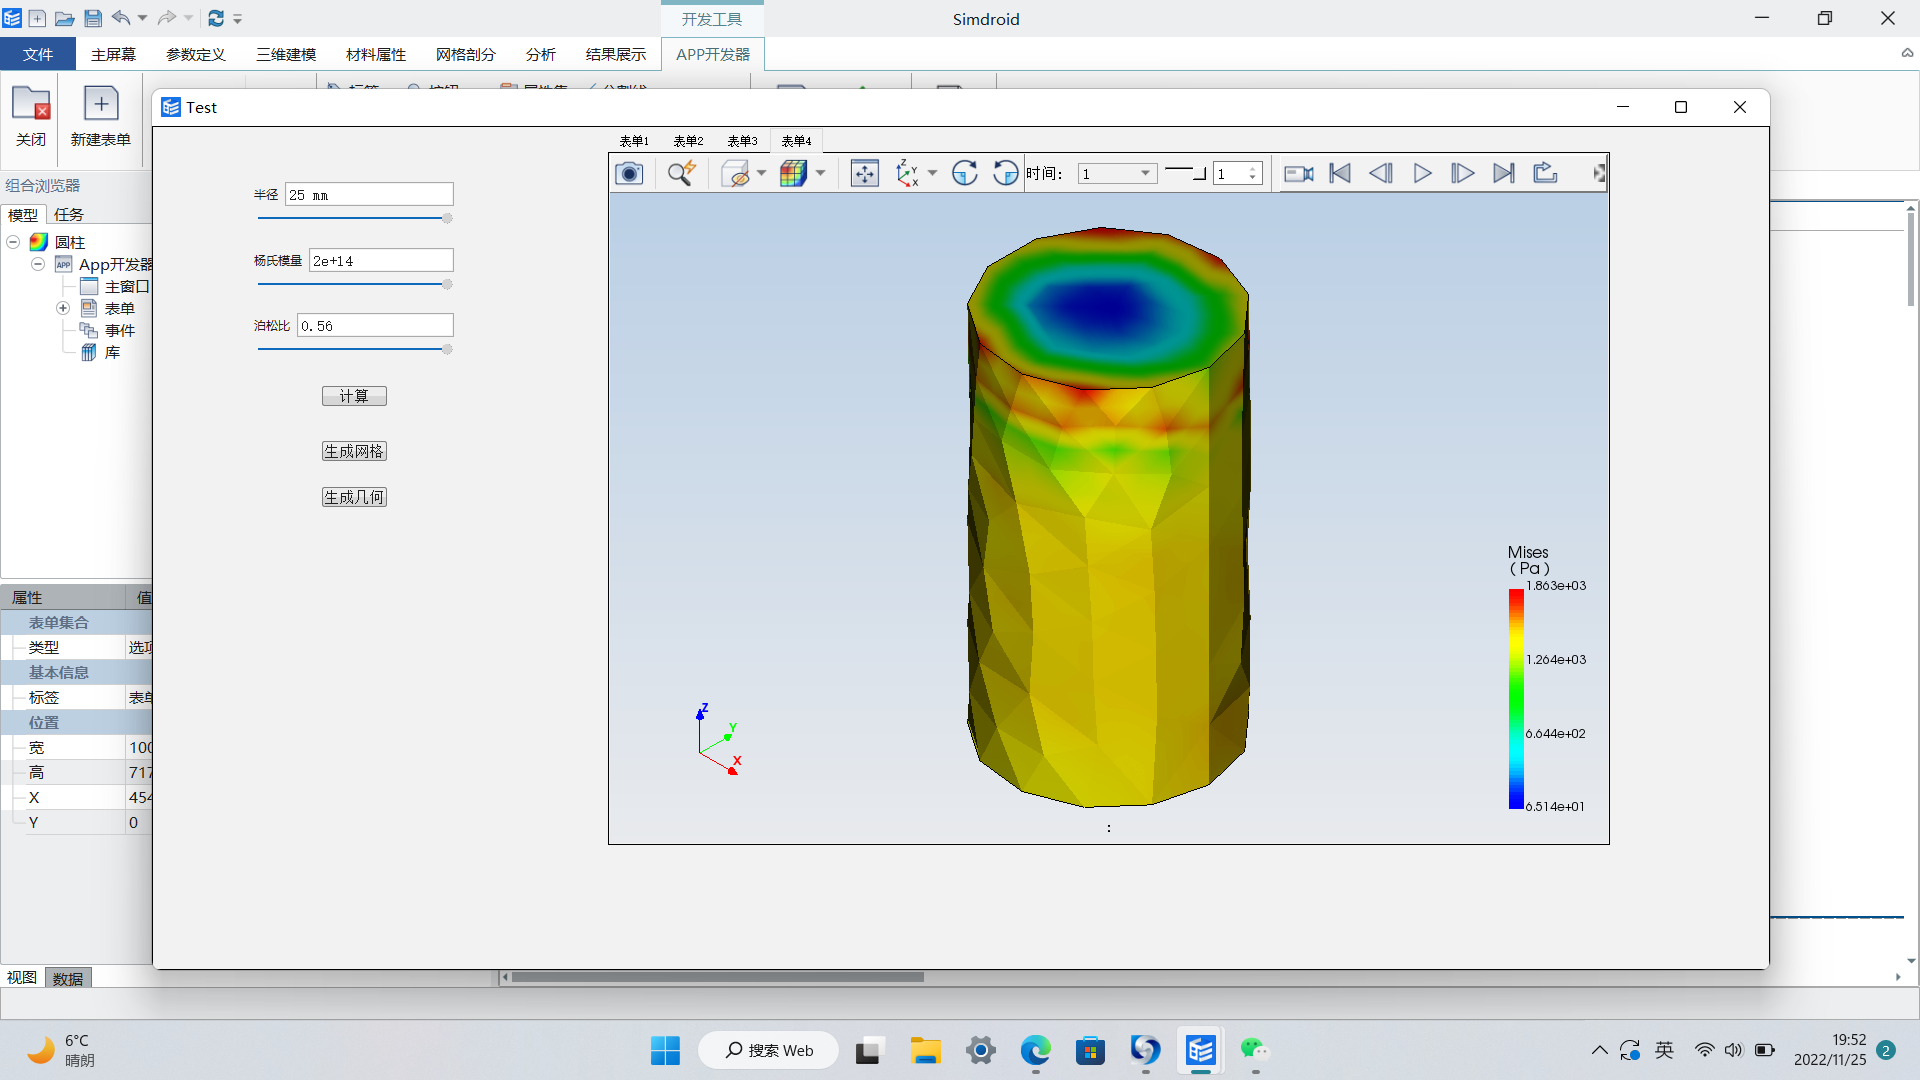Collapse the App开发器 tree node

pyautogui.click(x=37, y=264)
